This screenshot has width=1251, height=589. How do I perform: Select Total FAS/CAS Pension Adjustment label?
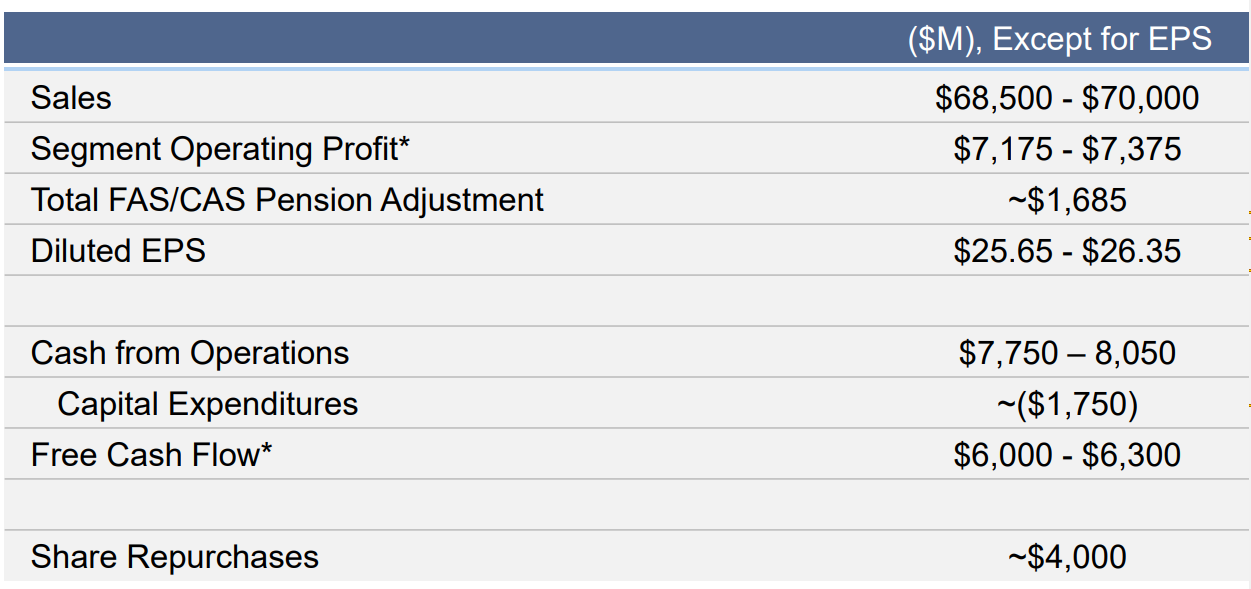pos(287,200)
